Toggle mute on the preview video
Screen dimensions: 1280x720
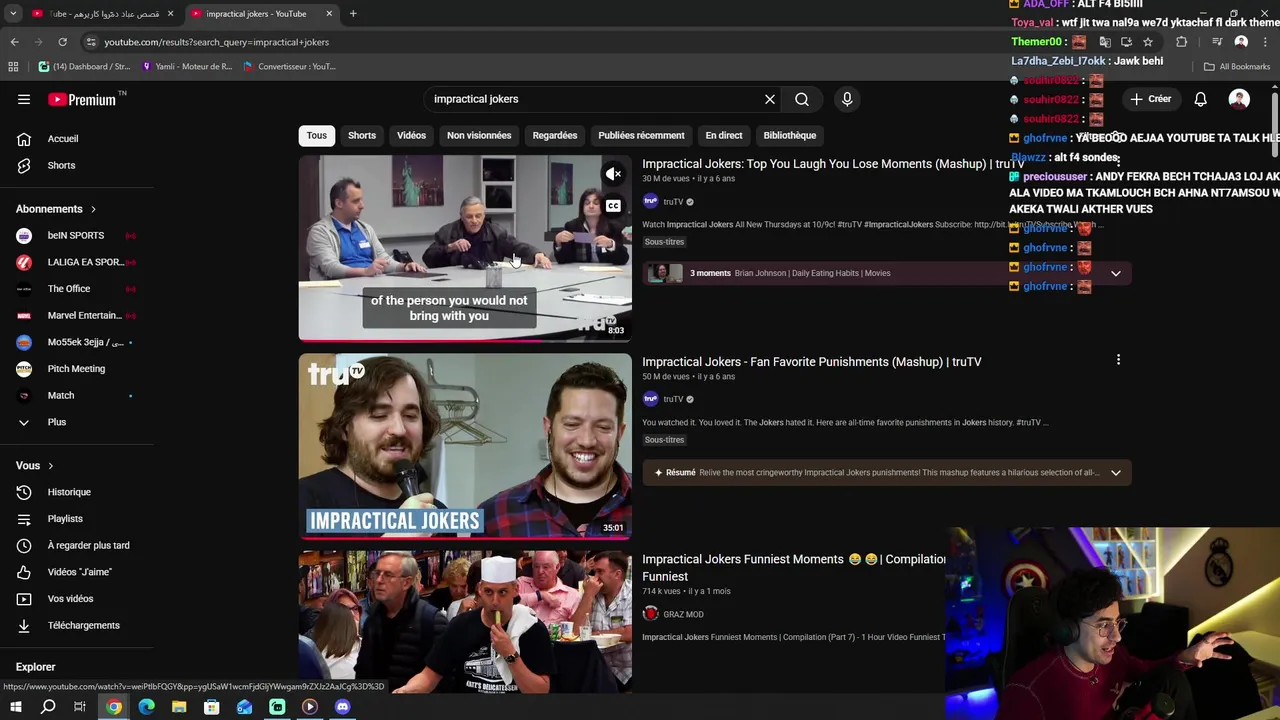click(613, 174)
